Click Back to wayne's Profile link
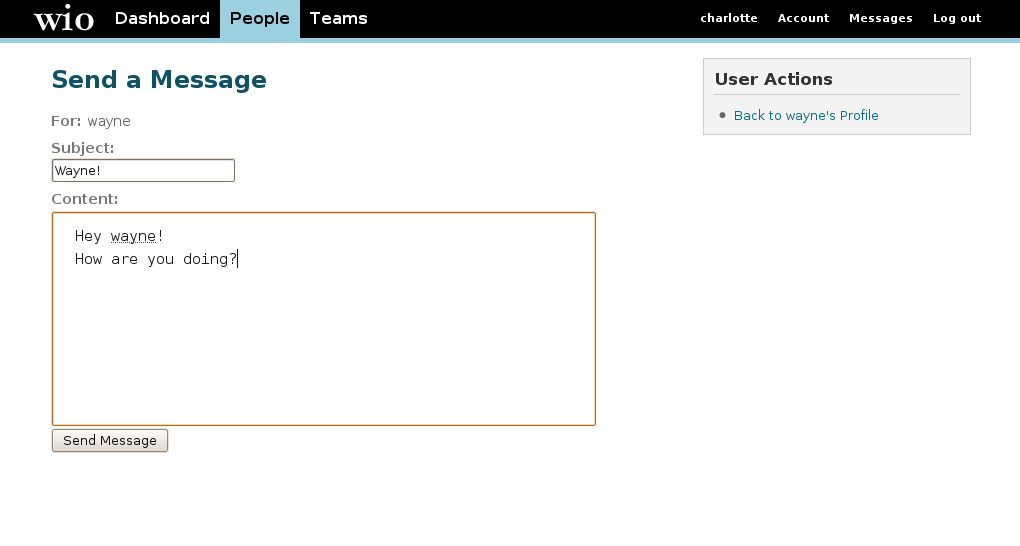The height and width of the screenshot is (546, 1020). (806, 115)
